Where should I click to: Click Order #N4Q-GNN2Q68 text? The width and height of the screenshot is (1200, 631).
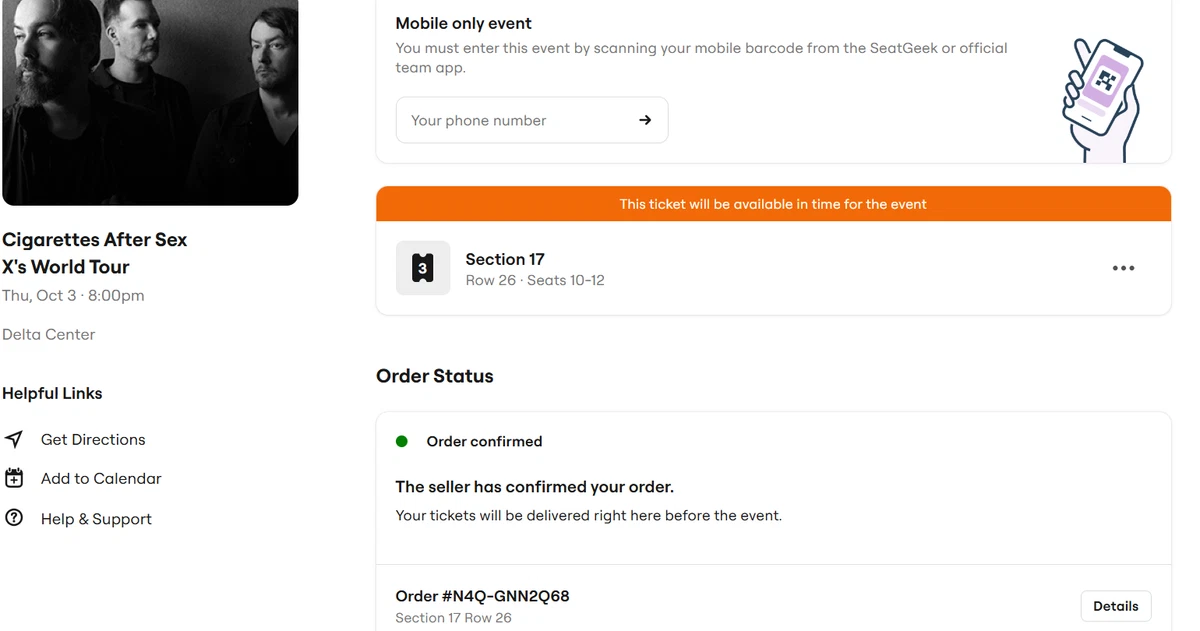(483, 596)
